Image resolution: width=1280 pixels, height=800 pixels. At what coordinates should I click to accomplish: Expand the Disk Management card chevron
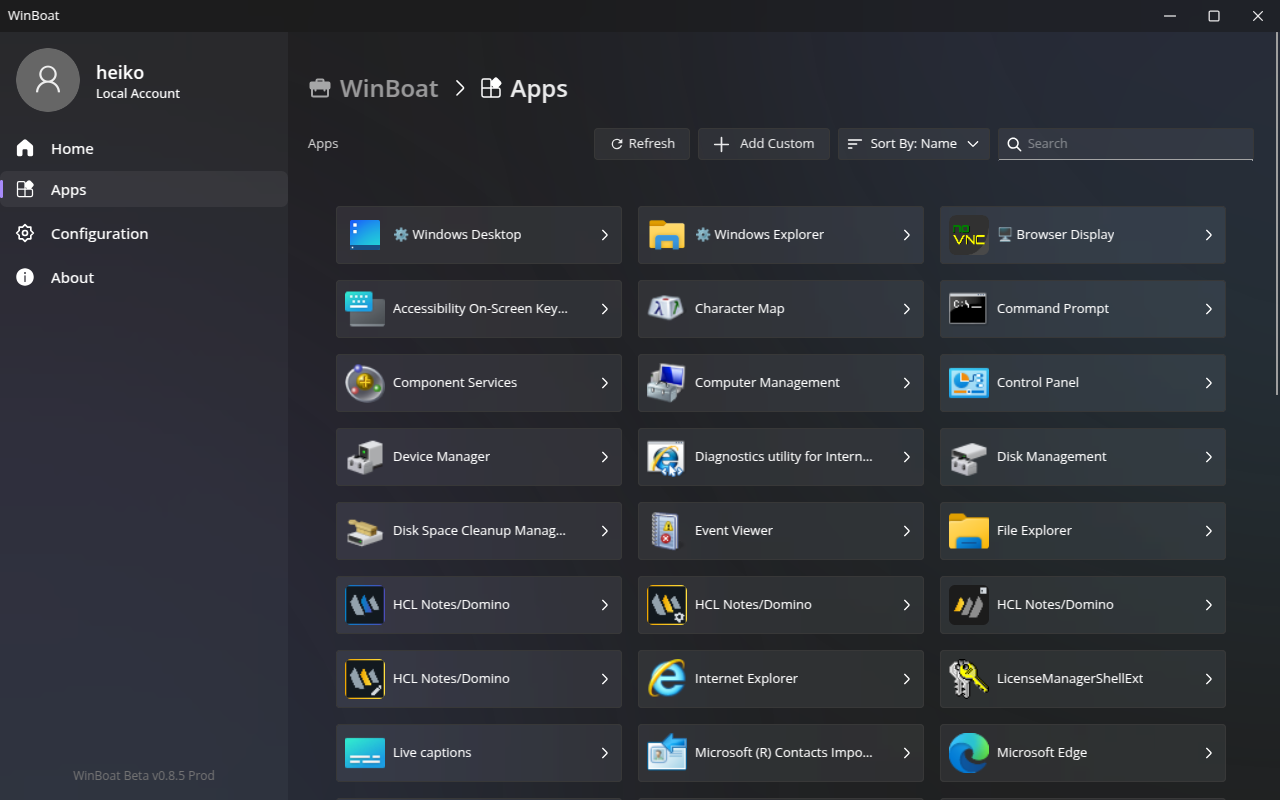(x=1209, y=457)
